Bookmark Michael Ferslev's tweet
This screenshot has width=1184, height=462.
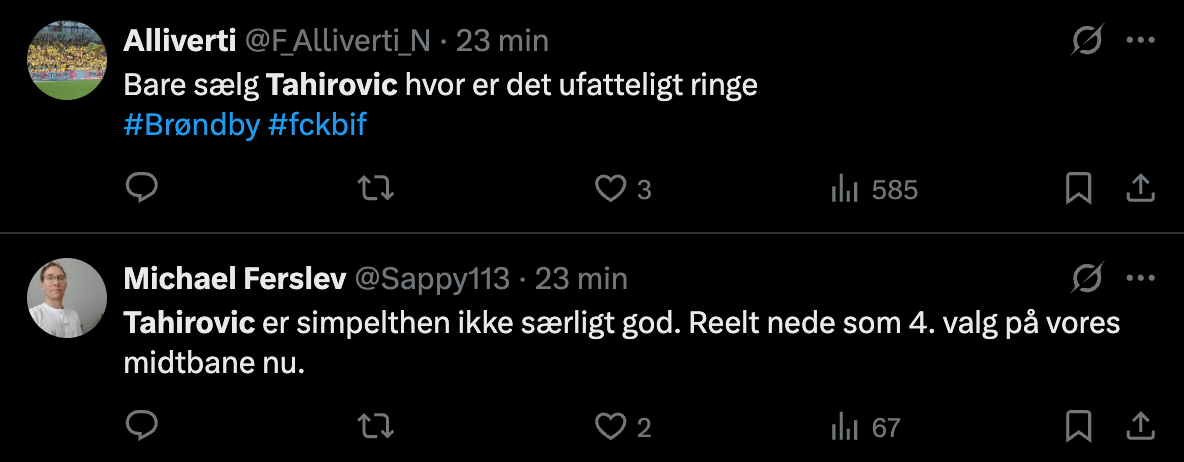click(1078, 427)
